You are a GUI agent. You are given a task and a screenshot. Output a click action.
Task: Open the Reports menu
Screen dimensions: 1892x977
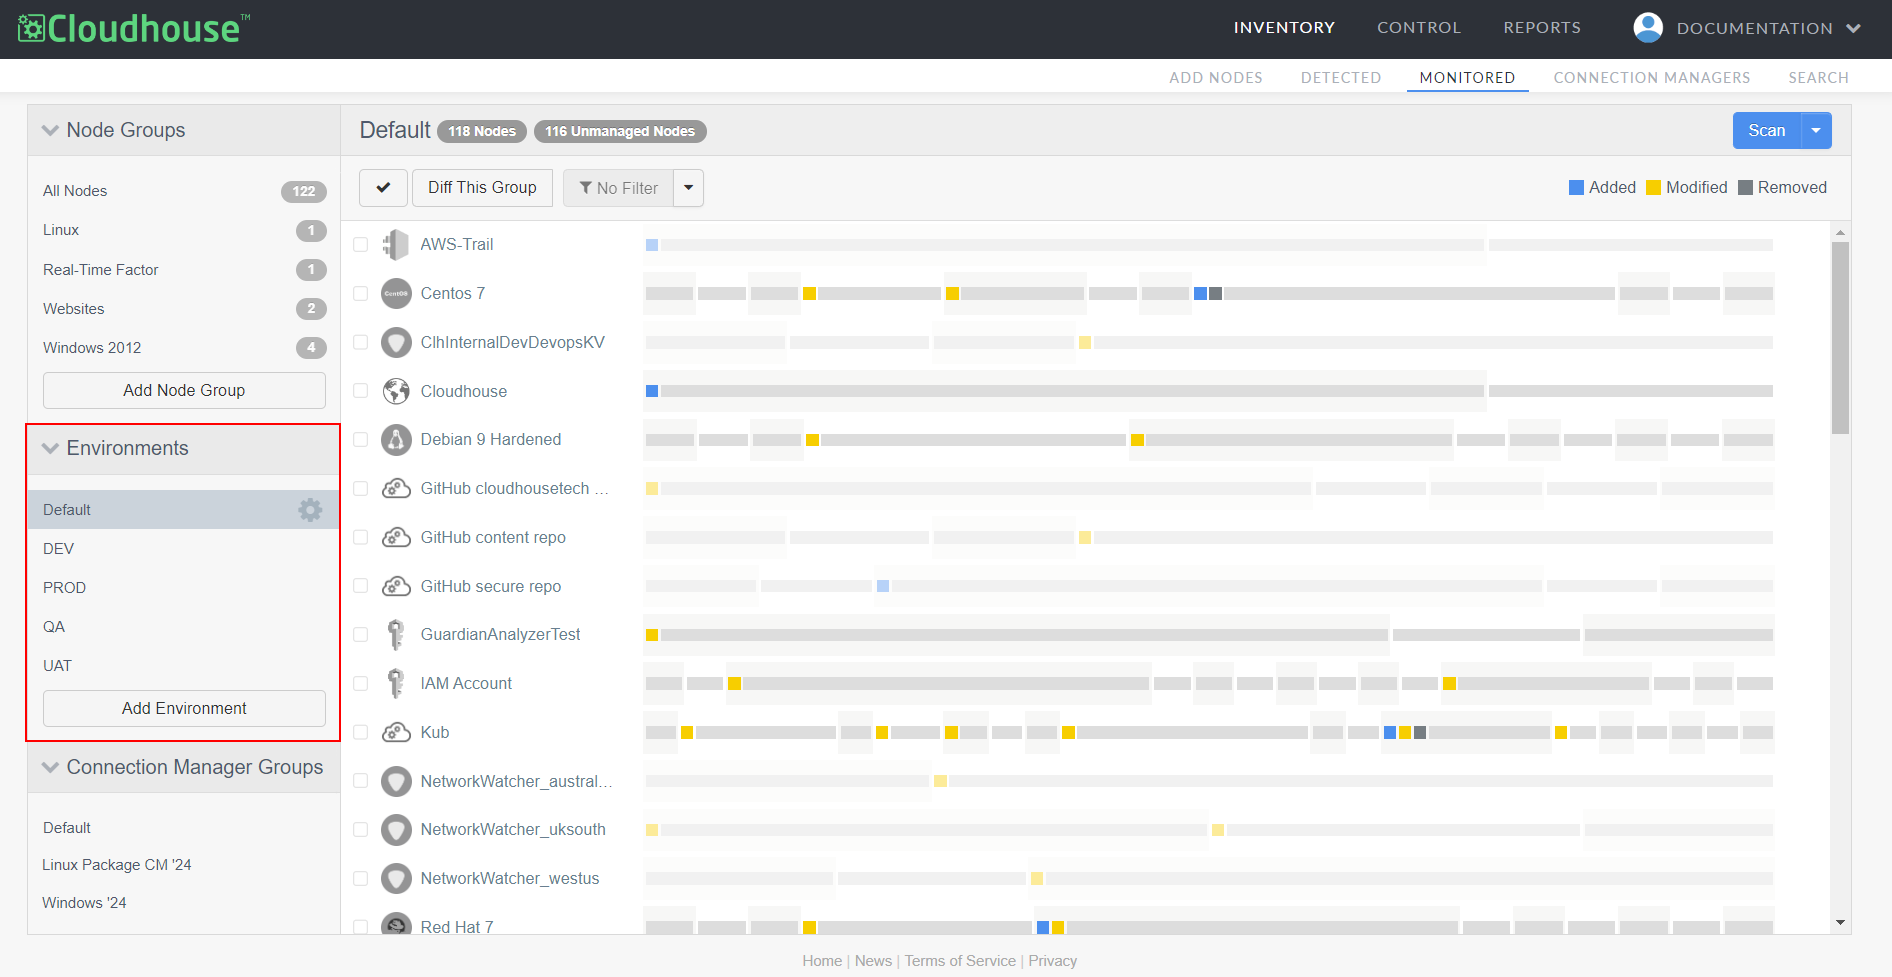(x=1542, y=28)
